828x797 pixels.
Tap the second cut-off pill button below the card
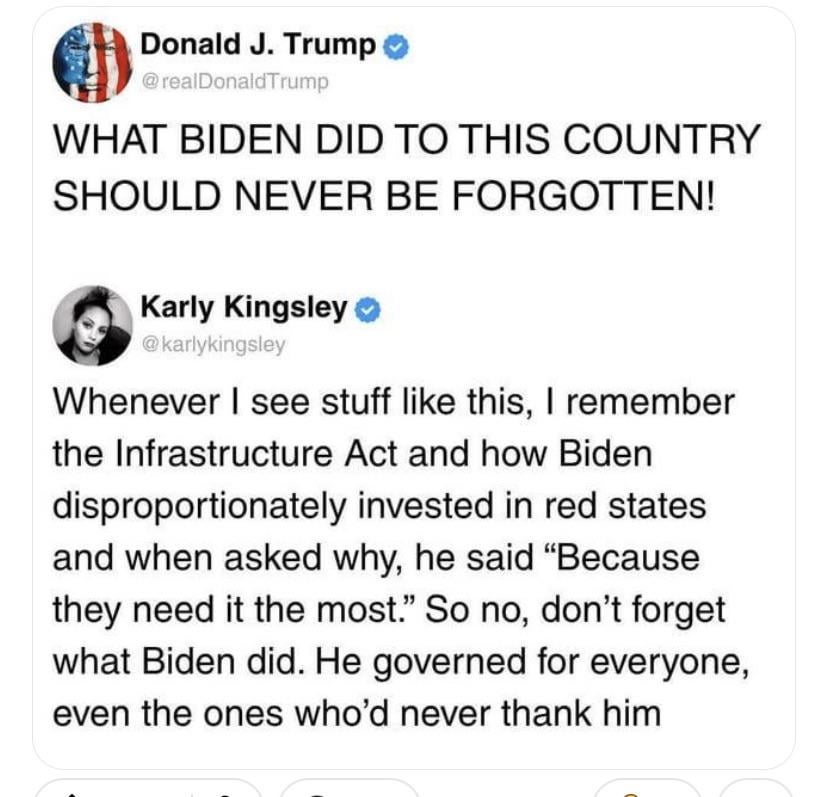350,787
